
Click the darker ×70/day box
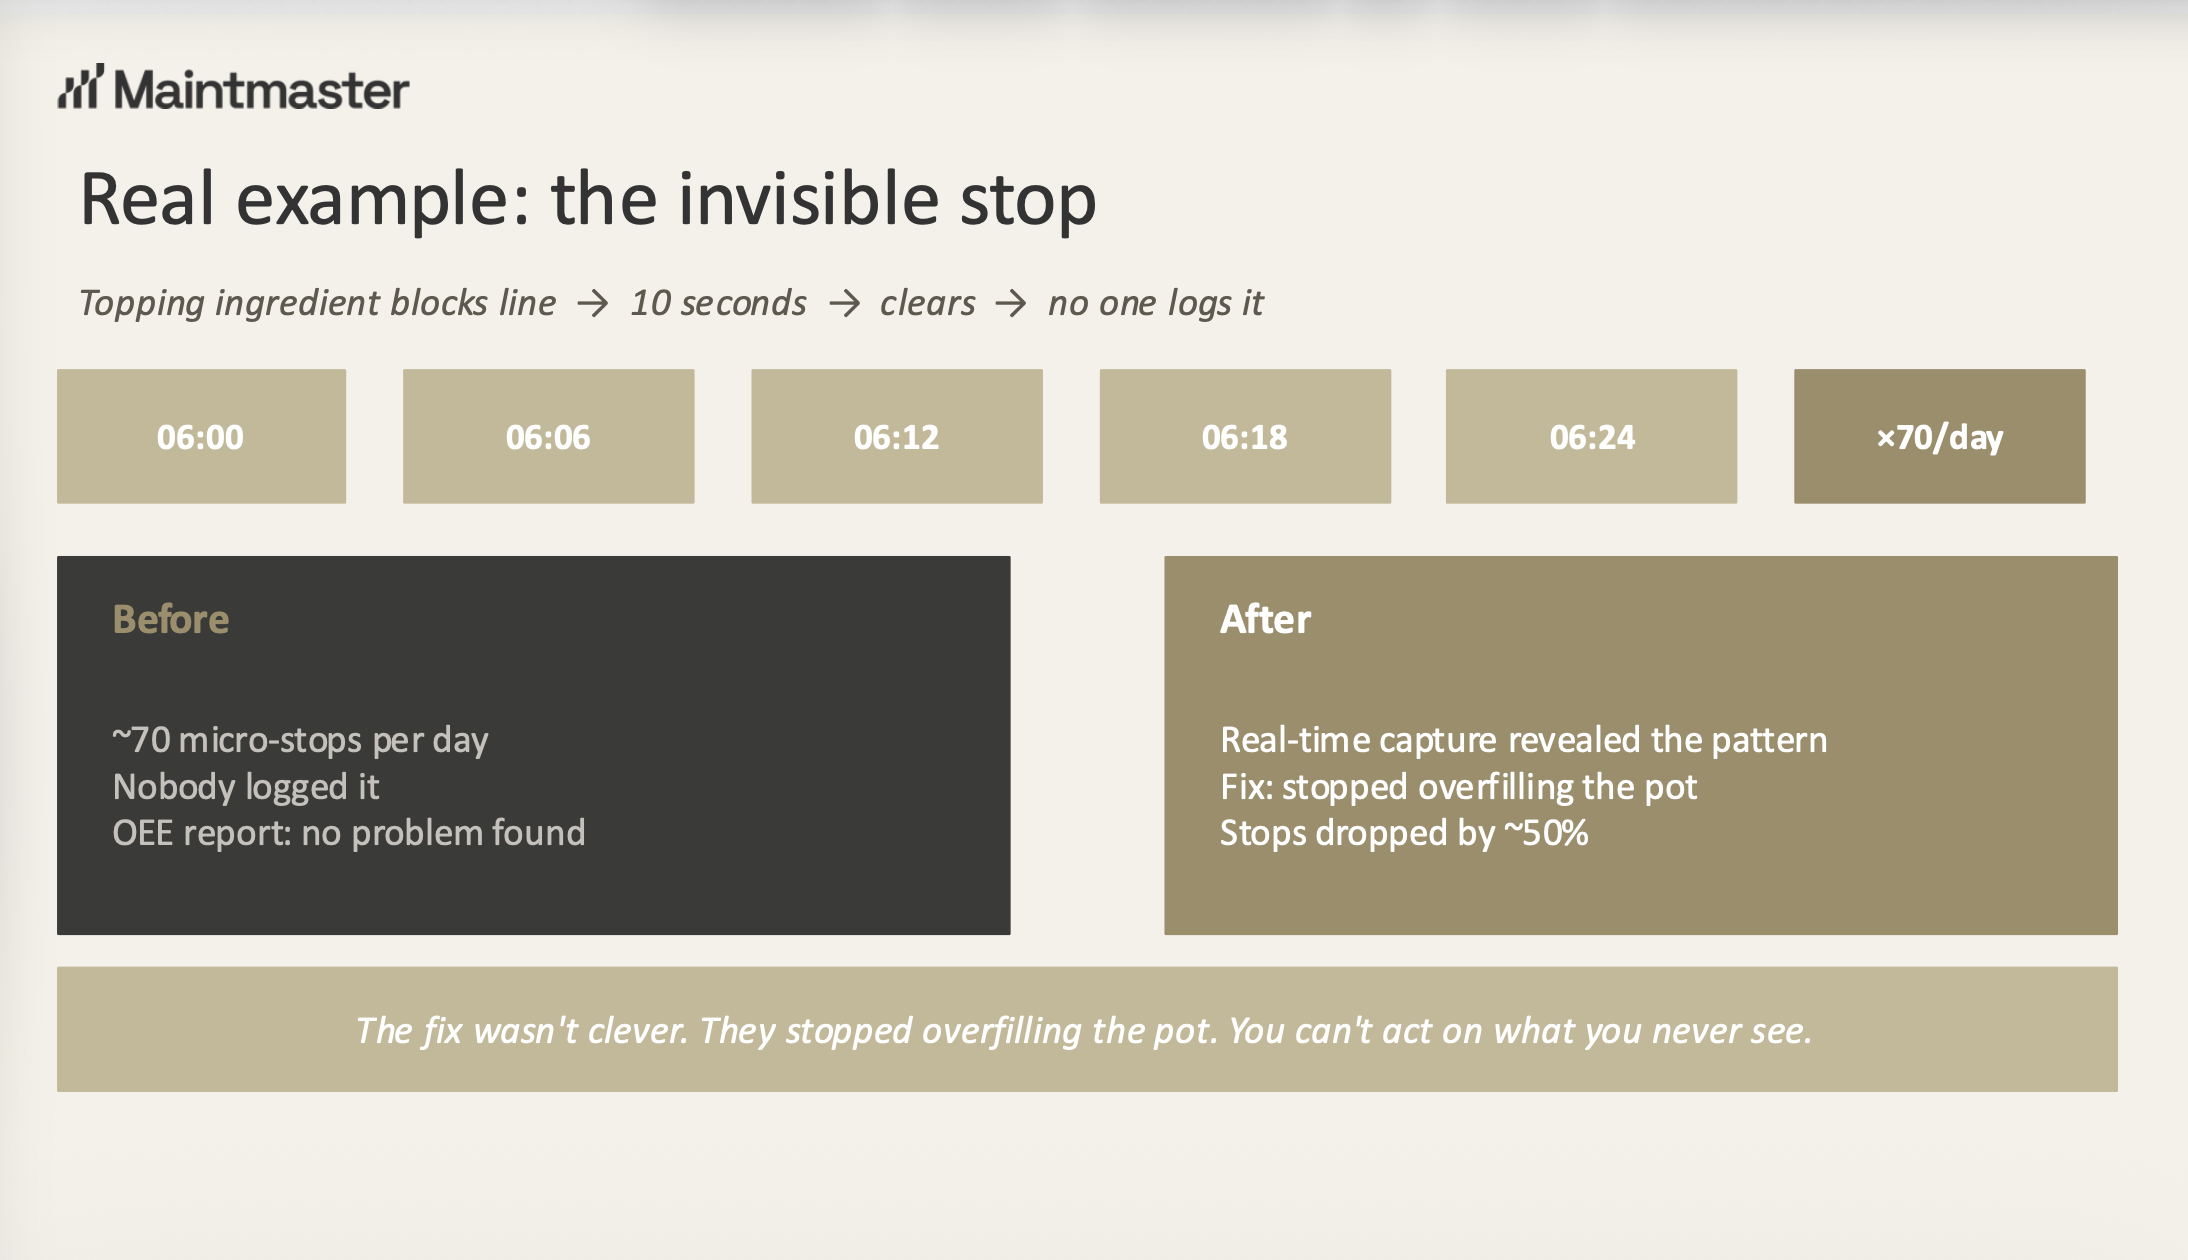point(1939,436)
